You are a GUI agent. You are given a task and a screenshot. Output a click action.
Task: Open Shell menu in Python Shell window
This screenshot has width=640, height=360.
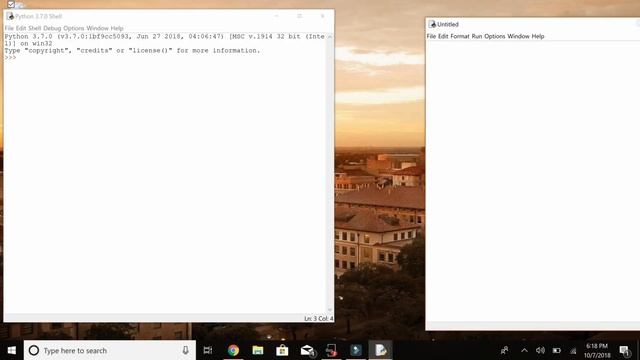point(35,28)
